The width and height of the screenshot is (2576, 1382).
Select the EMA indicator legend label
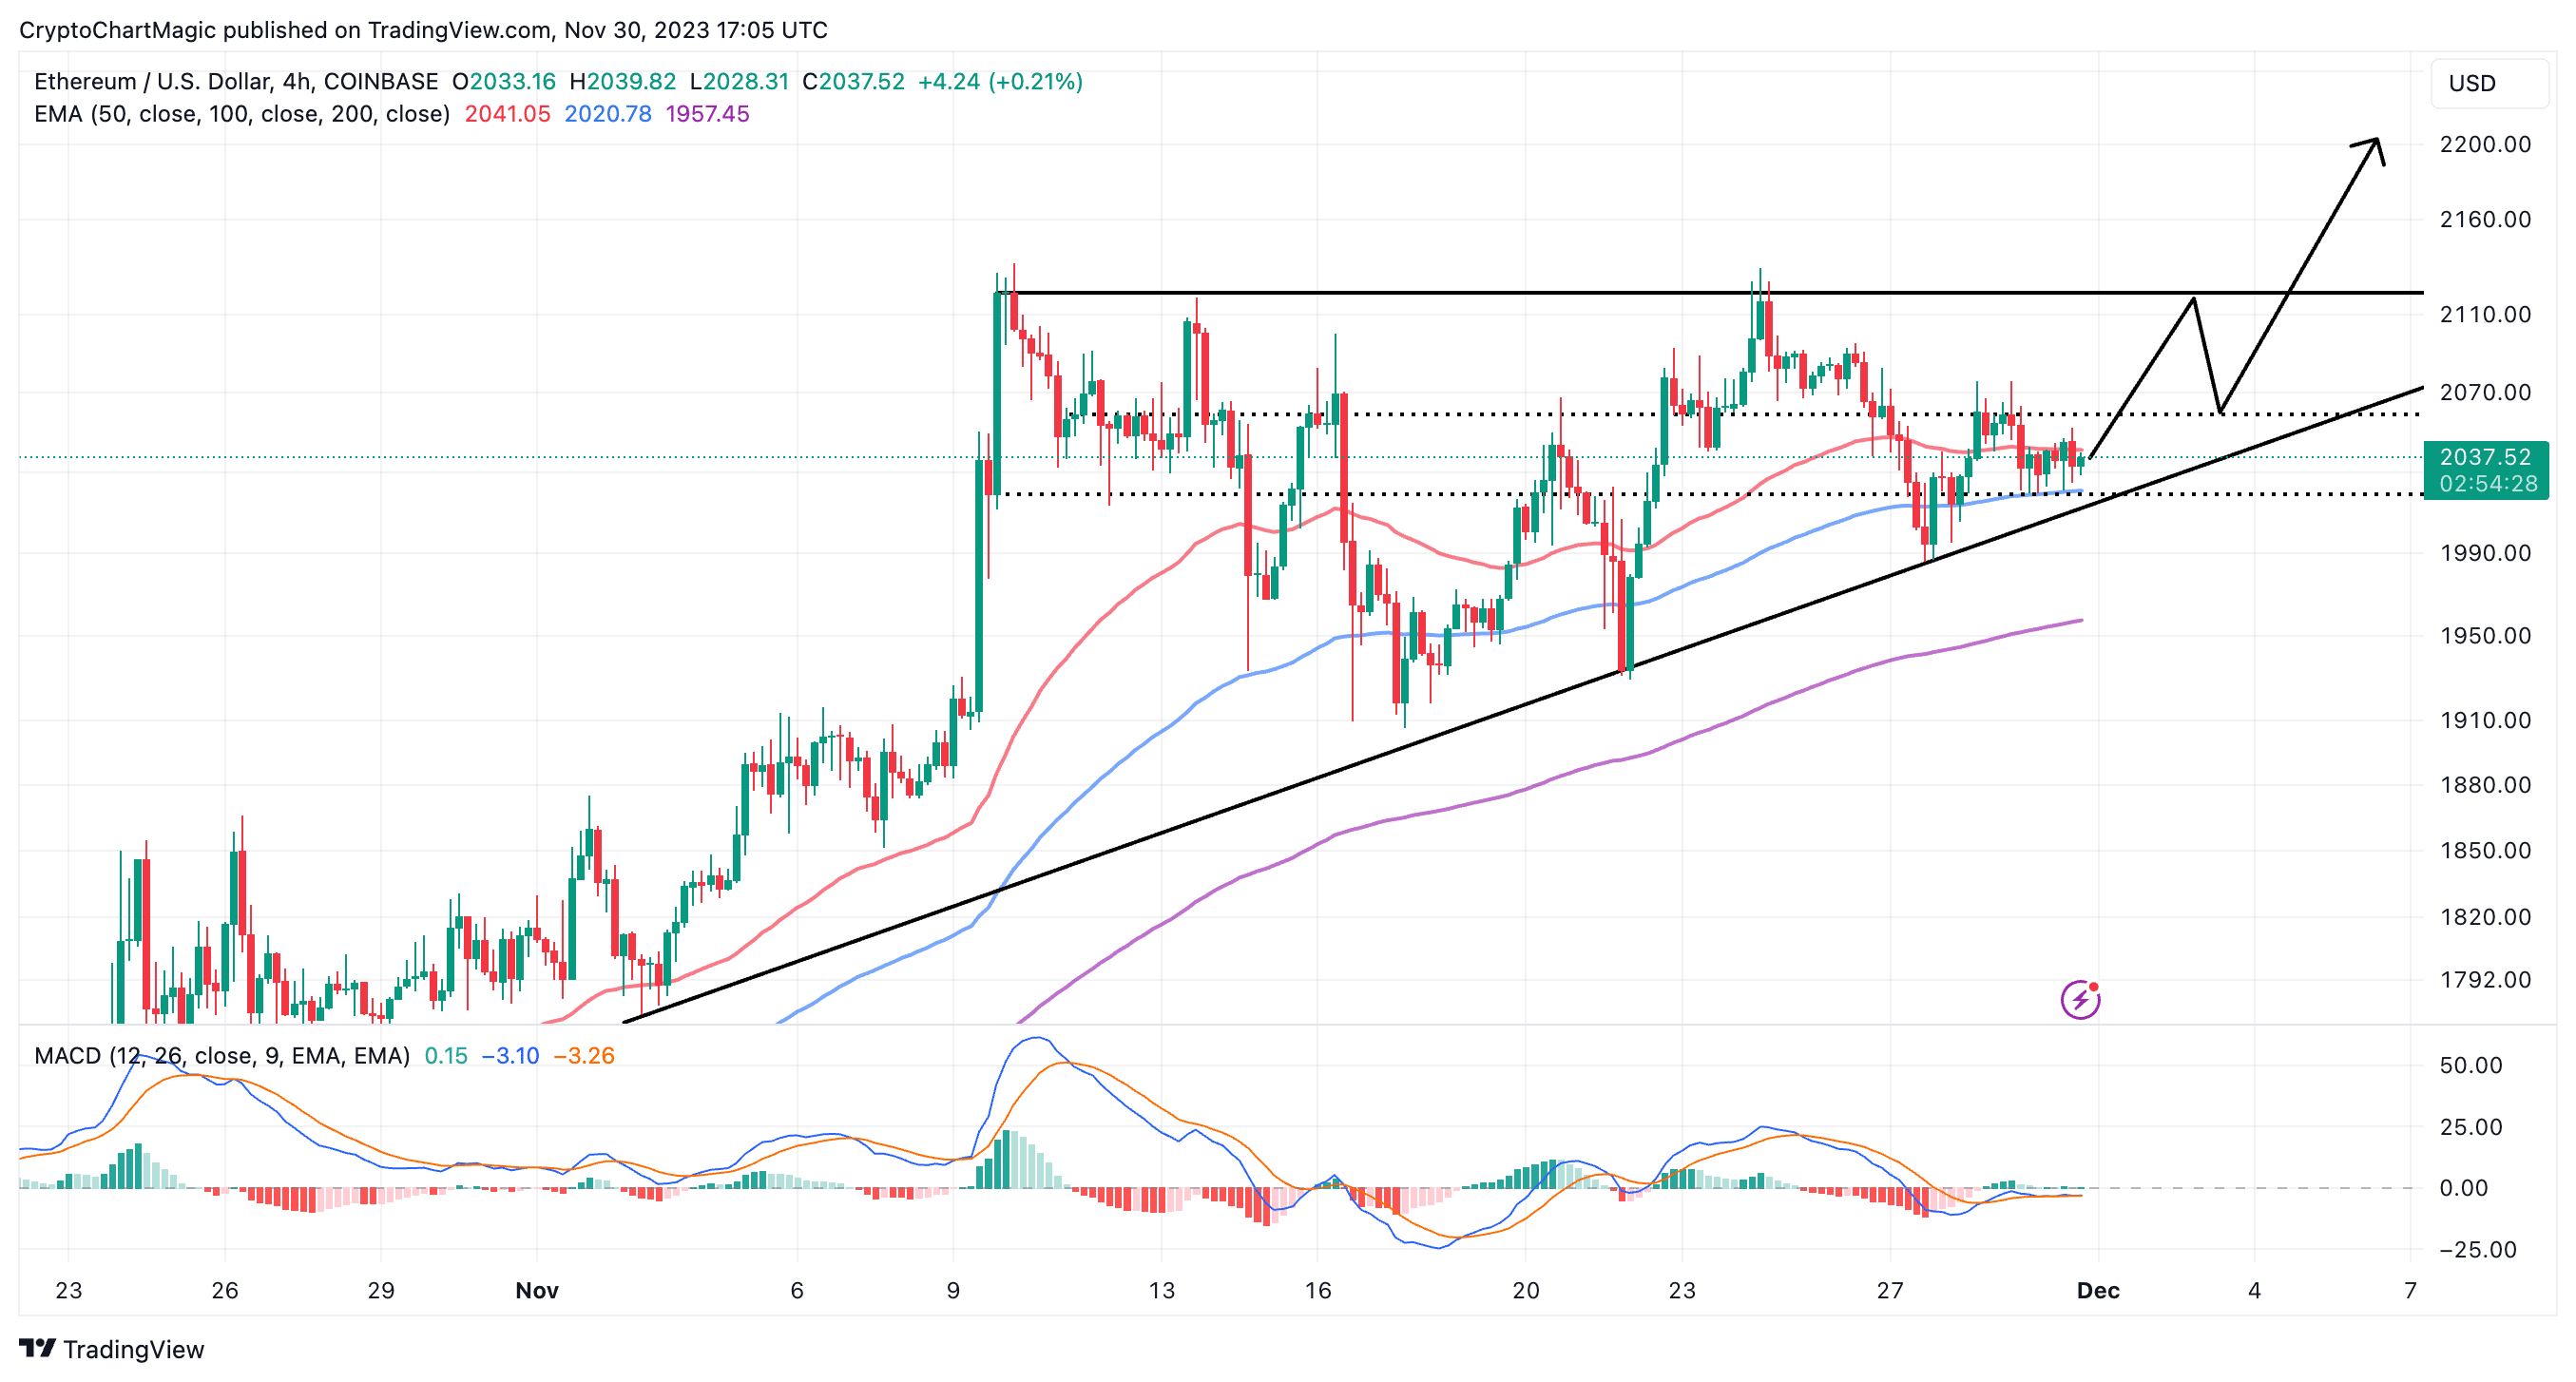pos(242,114)
